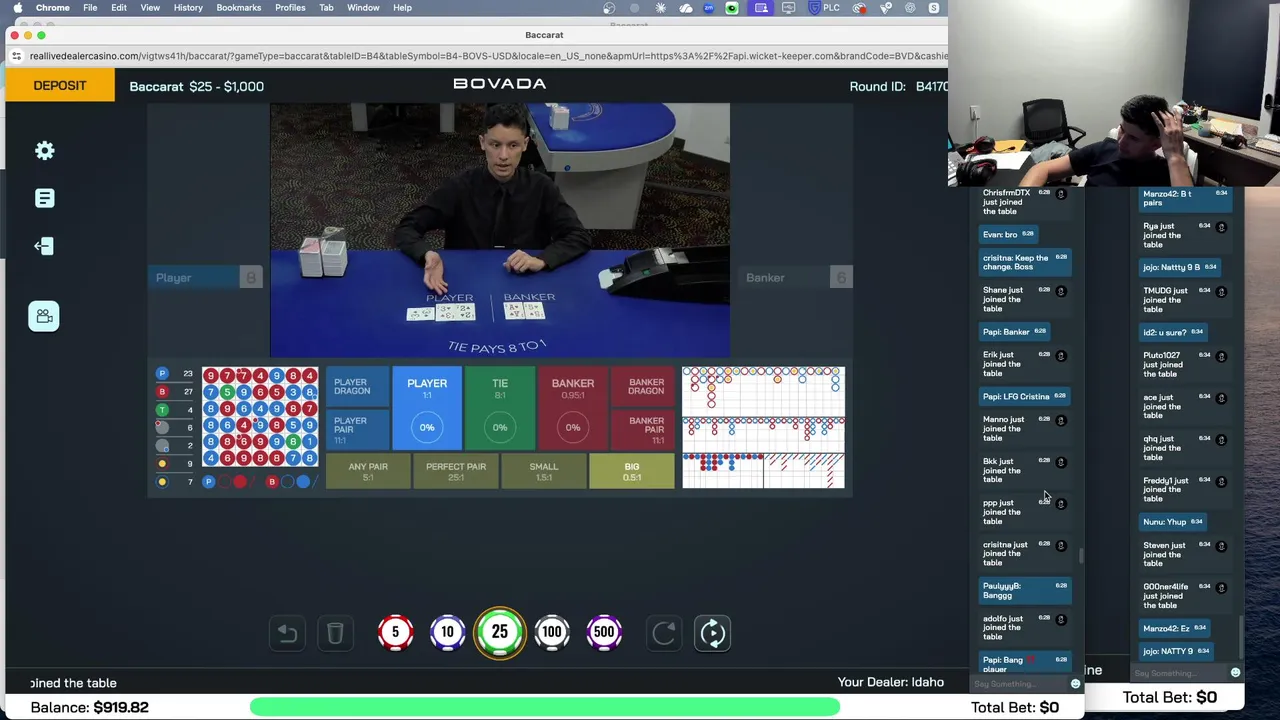Bet on BIG 0.5:1
The height and width of the screenshot is (720, 1280).
coord(632,470)
